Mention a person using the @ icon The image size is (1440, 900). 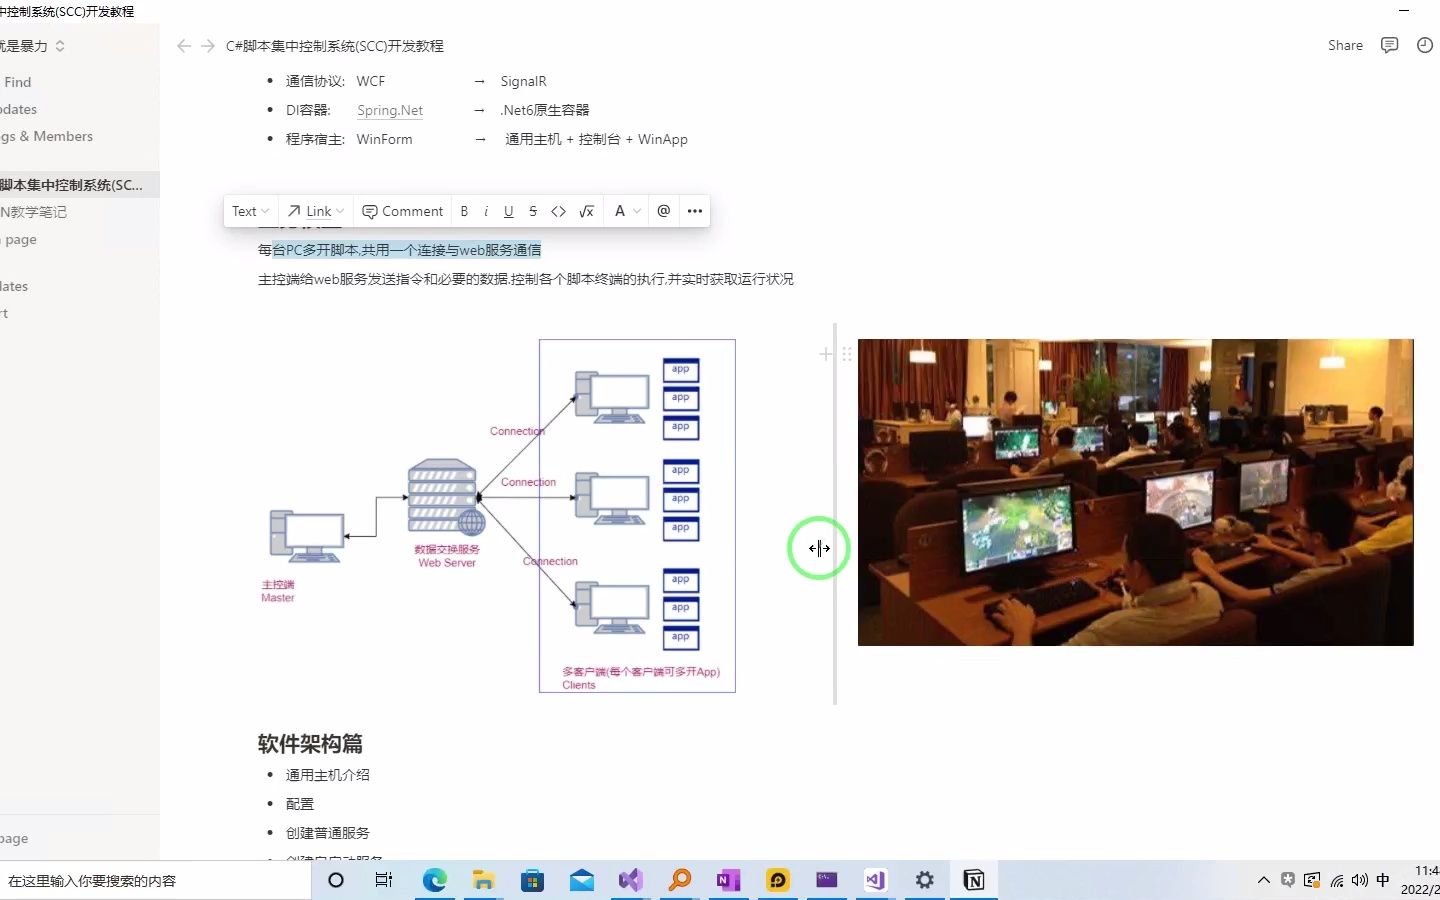(x=663, y=211)
